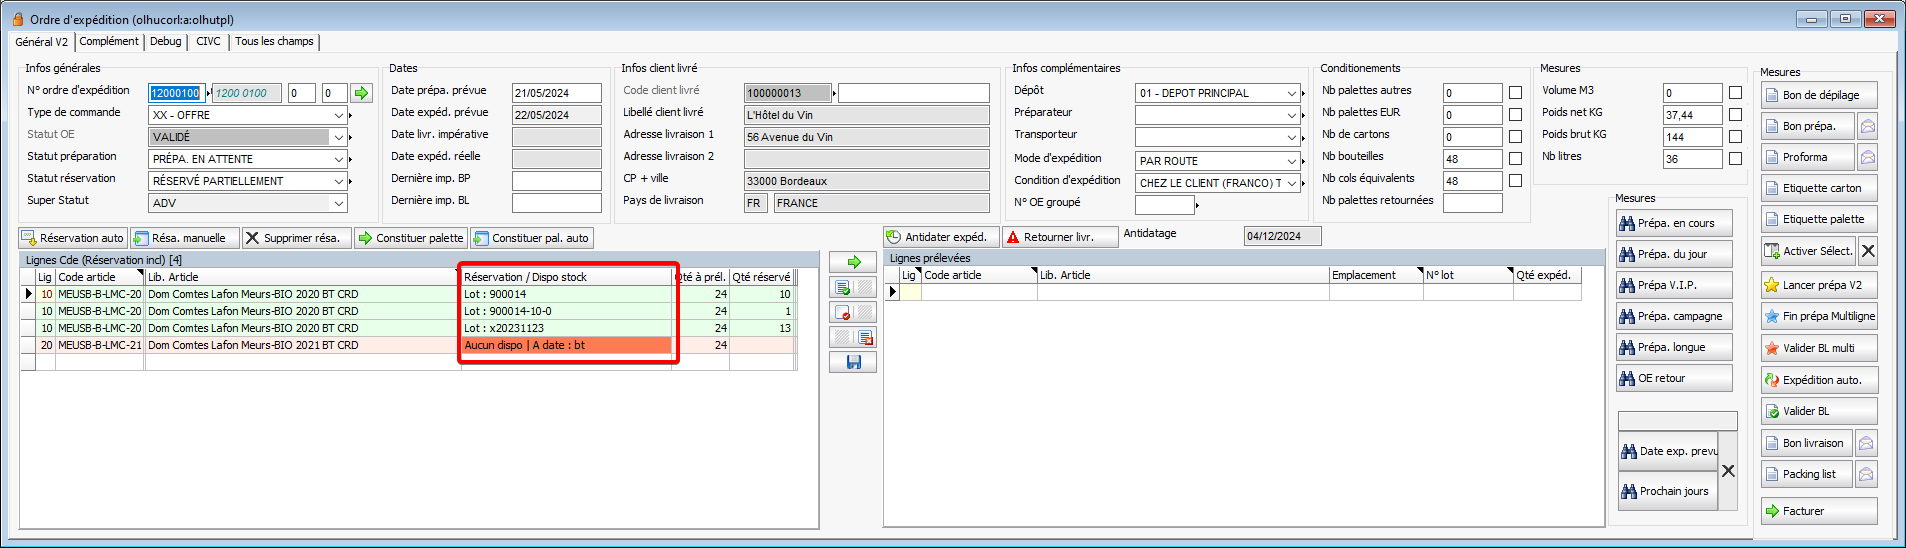Image resolution: width=1906 pixels, height=548 pixels.
Task: Tick the Nb palettes autres checkbox
Action: [x=1515, y=93]
